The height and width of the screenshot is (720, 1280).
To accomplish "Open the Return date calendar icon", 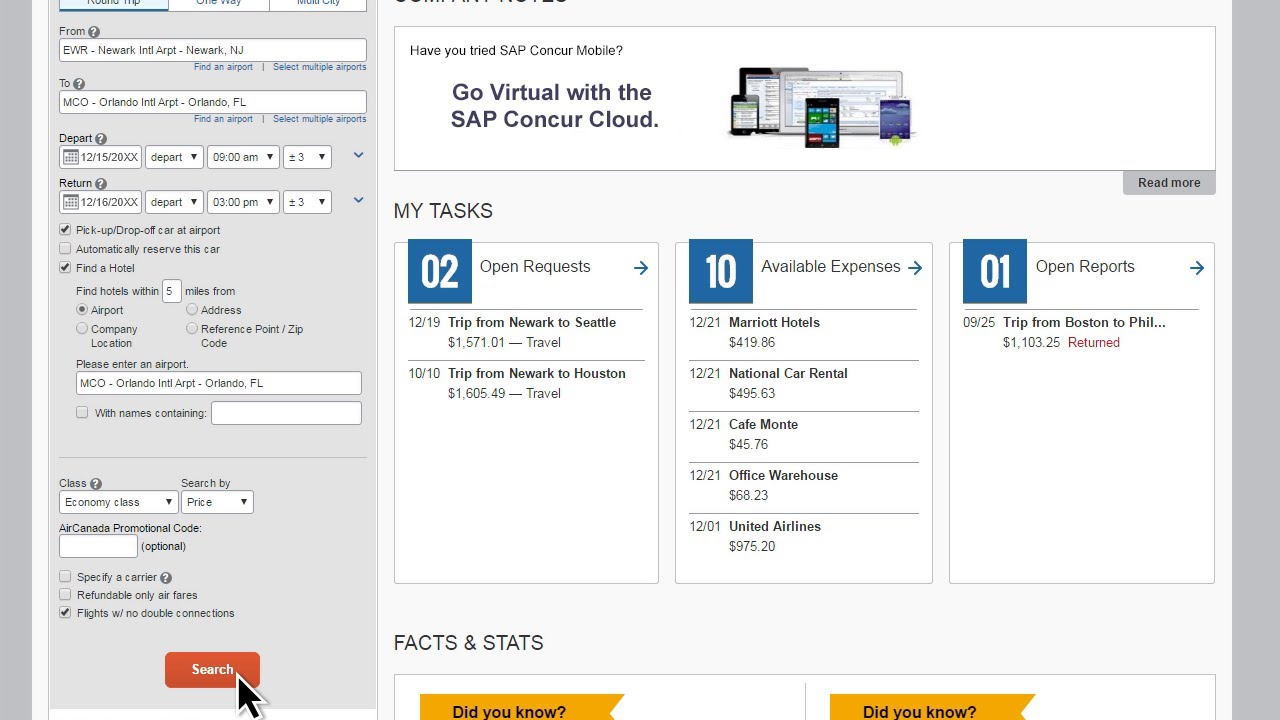I will coord(70,202).
